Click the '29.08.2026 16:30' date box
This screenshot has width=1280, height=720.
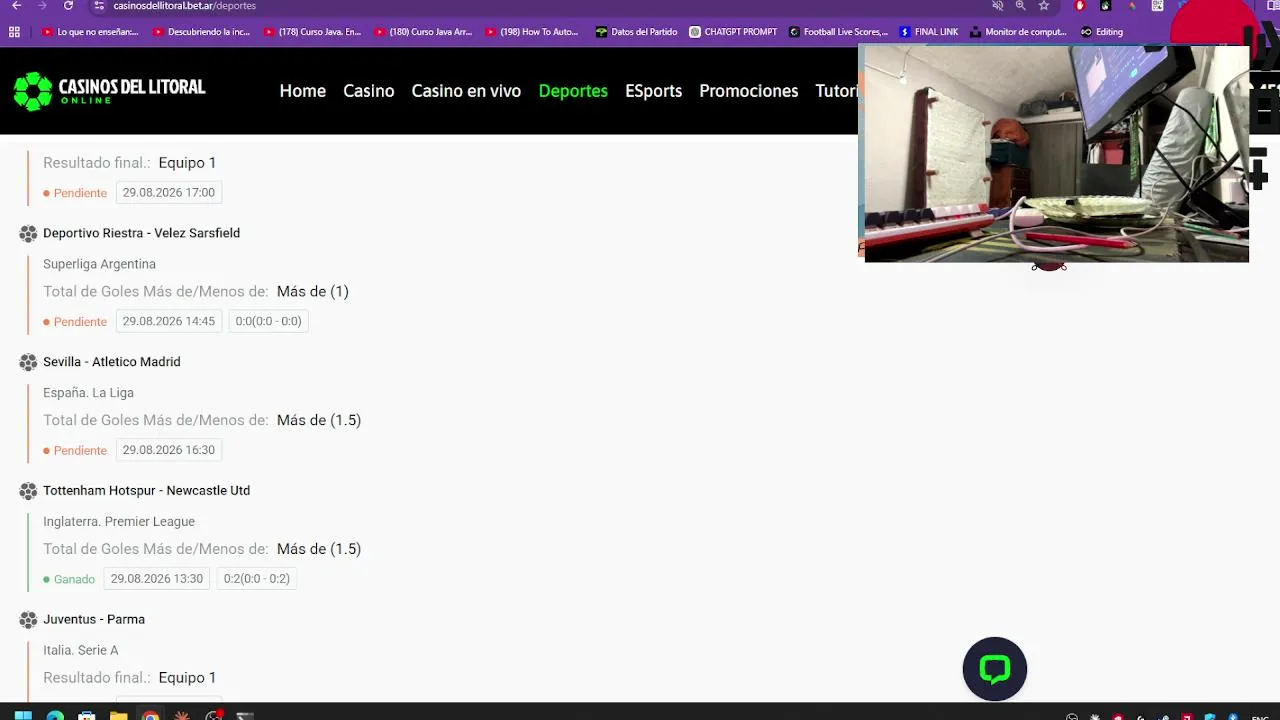pyautogui.click(x=169, y=450)
